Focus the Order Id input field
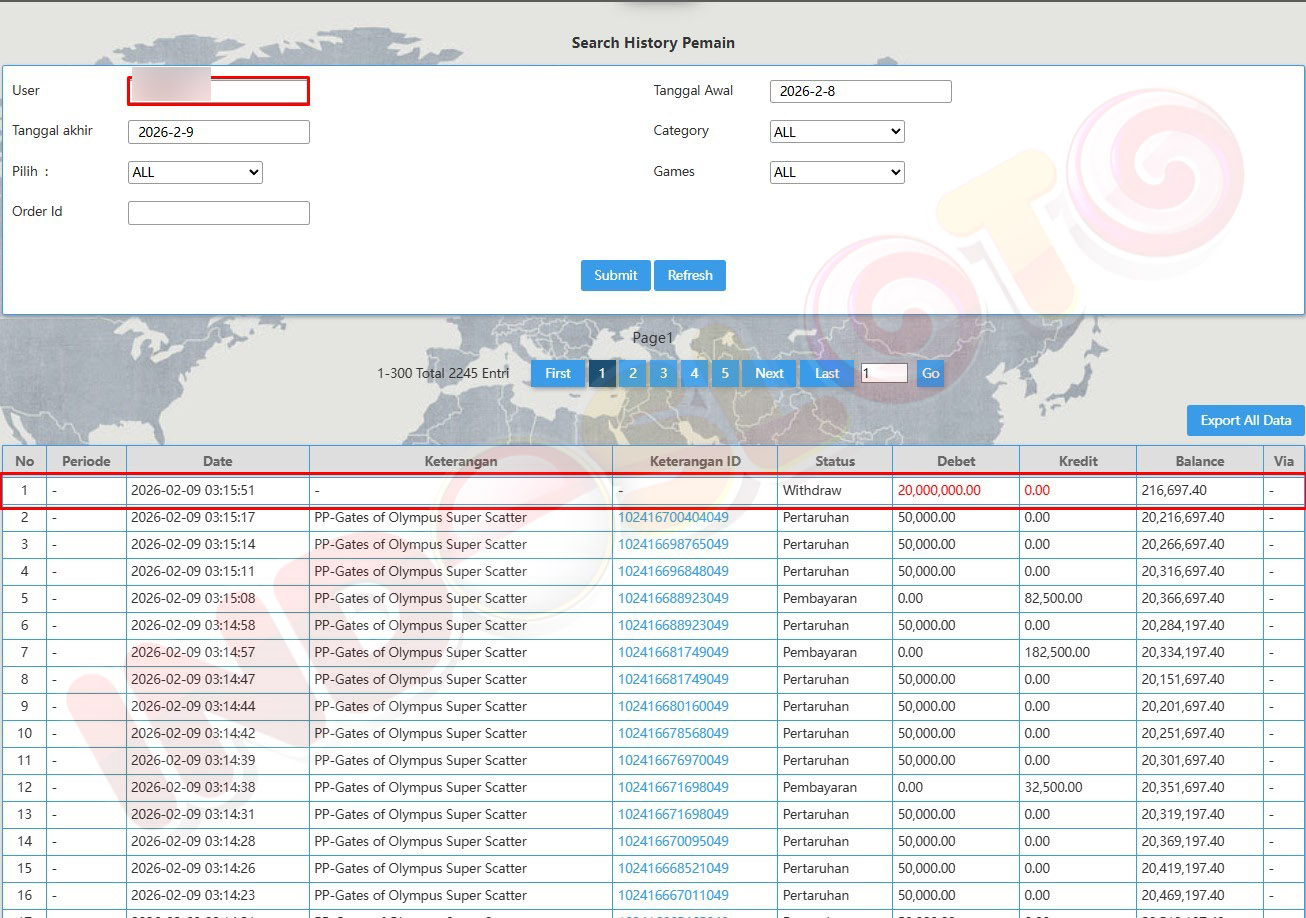This screenshot has height=918, width=1306. coord(219,213)
